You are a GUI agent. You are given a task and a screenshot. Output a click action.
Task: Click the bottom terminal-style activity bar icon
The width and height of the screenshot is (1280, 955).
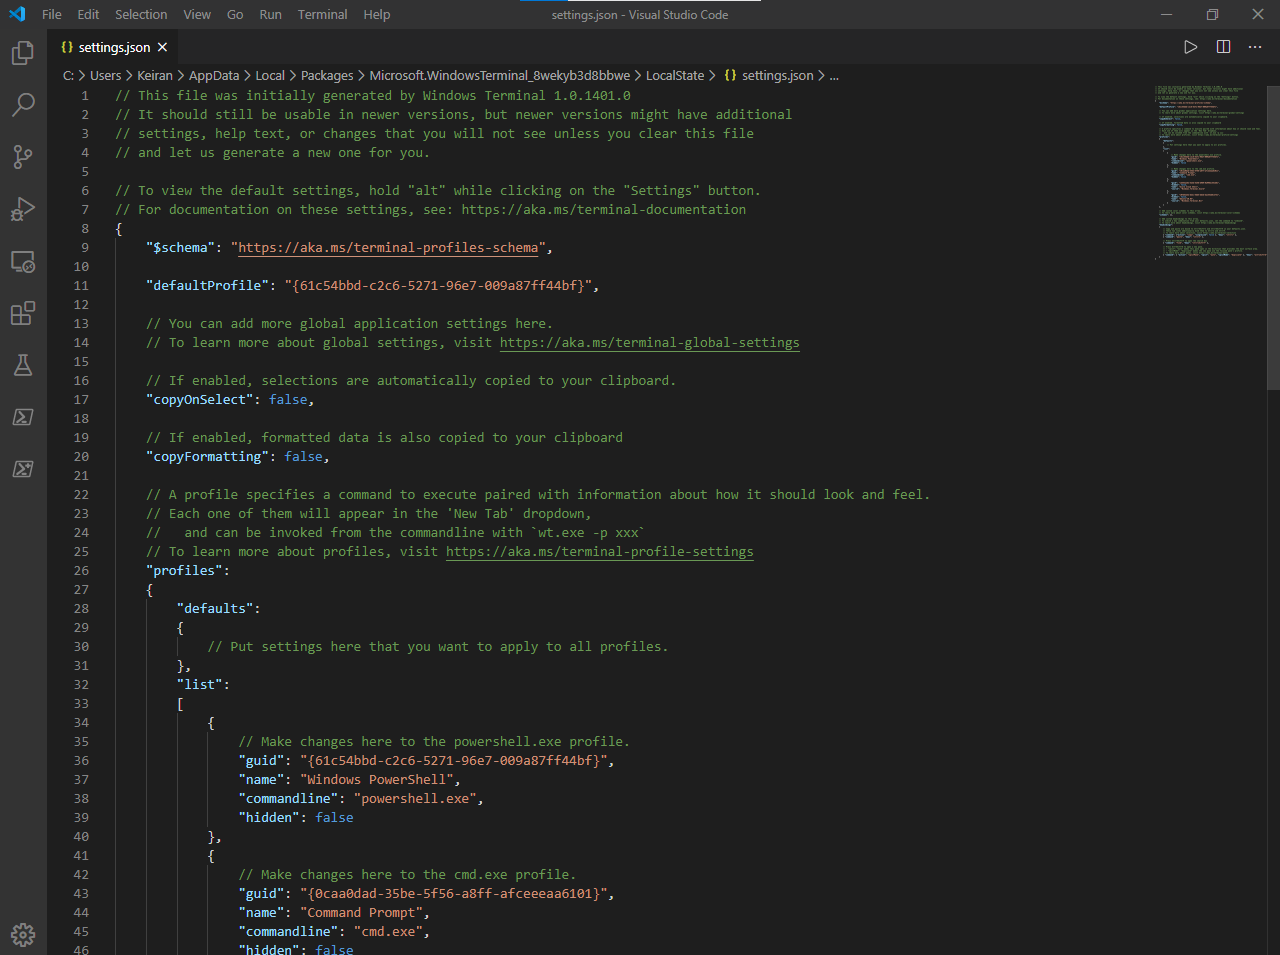pos(23,469)
